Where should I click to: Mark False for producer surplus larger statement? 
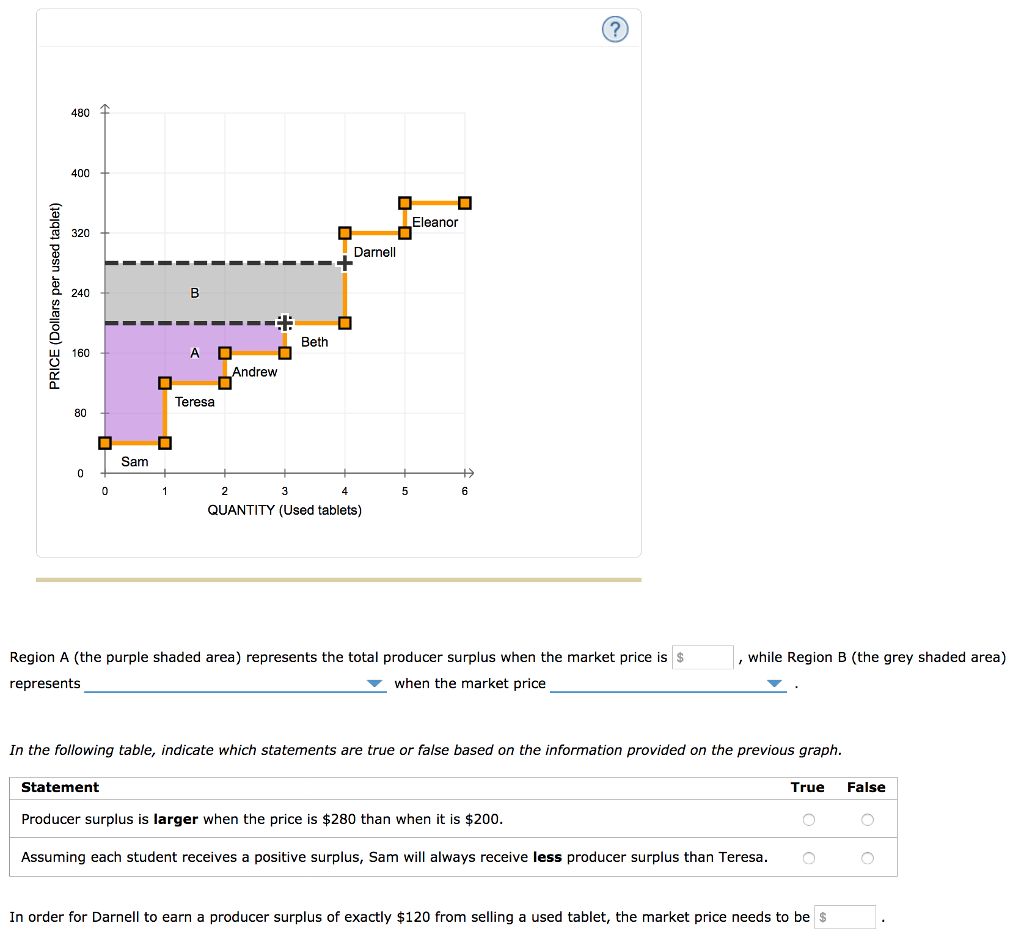[x=866, y=820]
